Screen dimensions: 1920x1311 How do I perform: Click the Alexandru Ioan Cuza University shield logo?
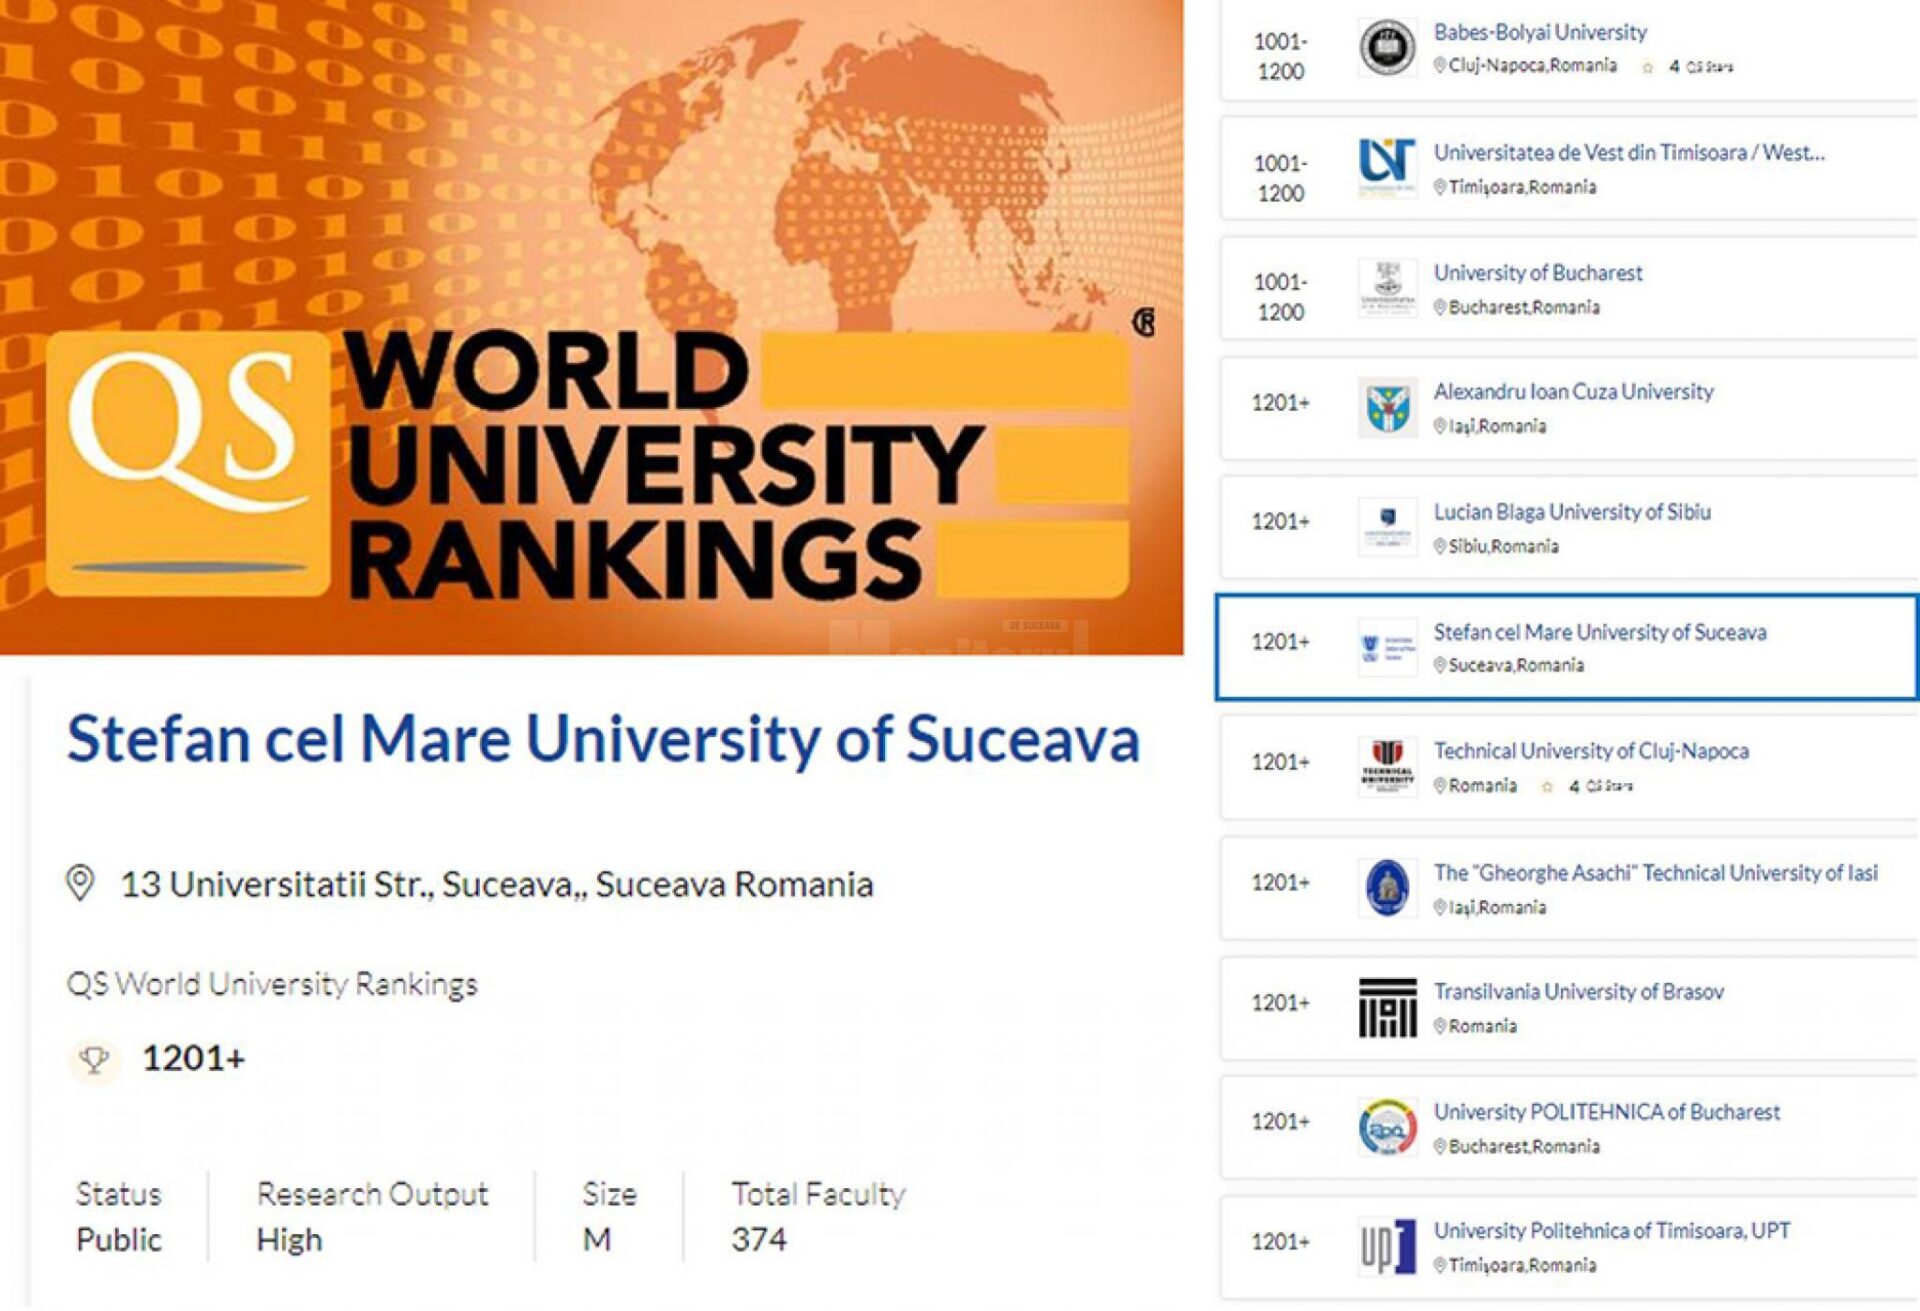click(x=1387, y=407)
